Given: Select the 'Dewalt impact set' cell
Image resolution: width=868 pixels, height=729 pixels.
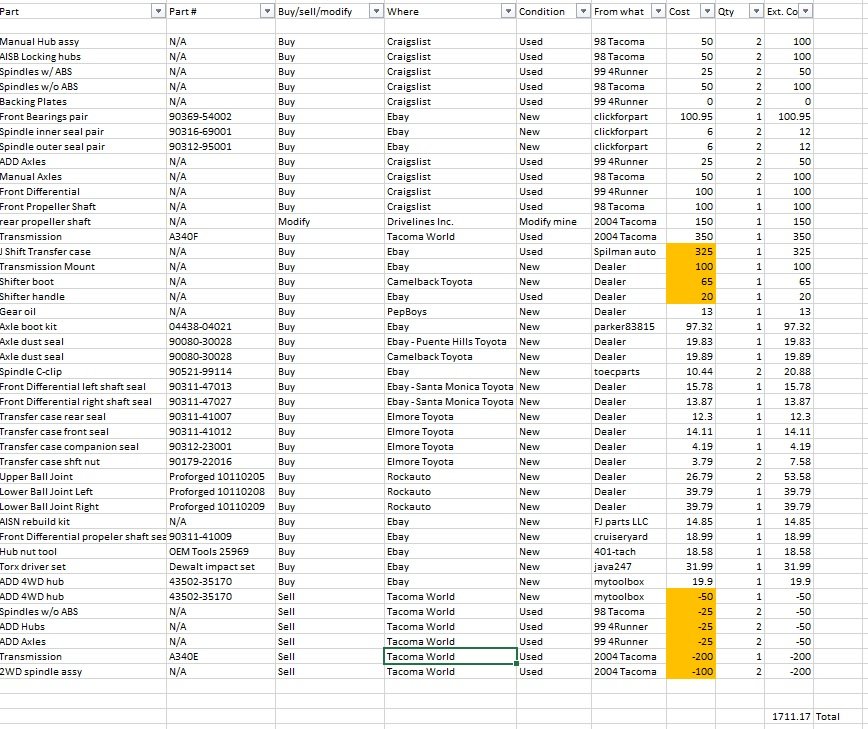Looking at the screenshot, I should [220, 566].
